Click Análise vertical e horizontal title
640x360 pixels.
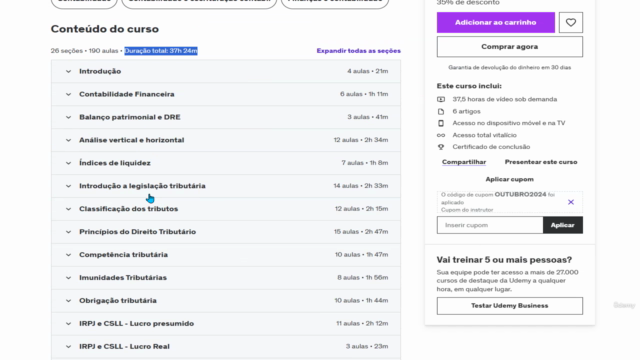tap(131, 140)
